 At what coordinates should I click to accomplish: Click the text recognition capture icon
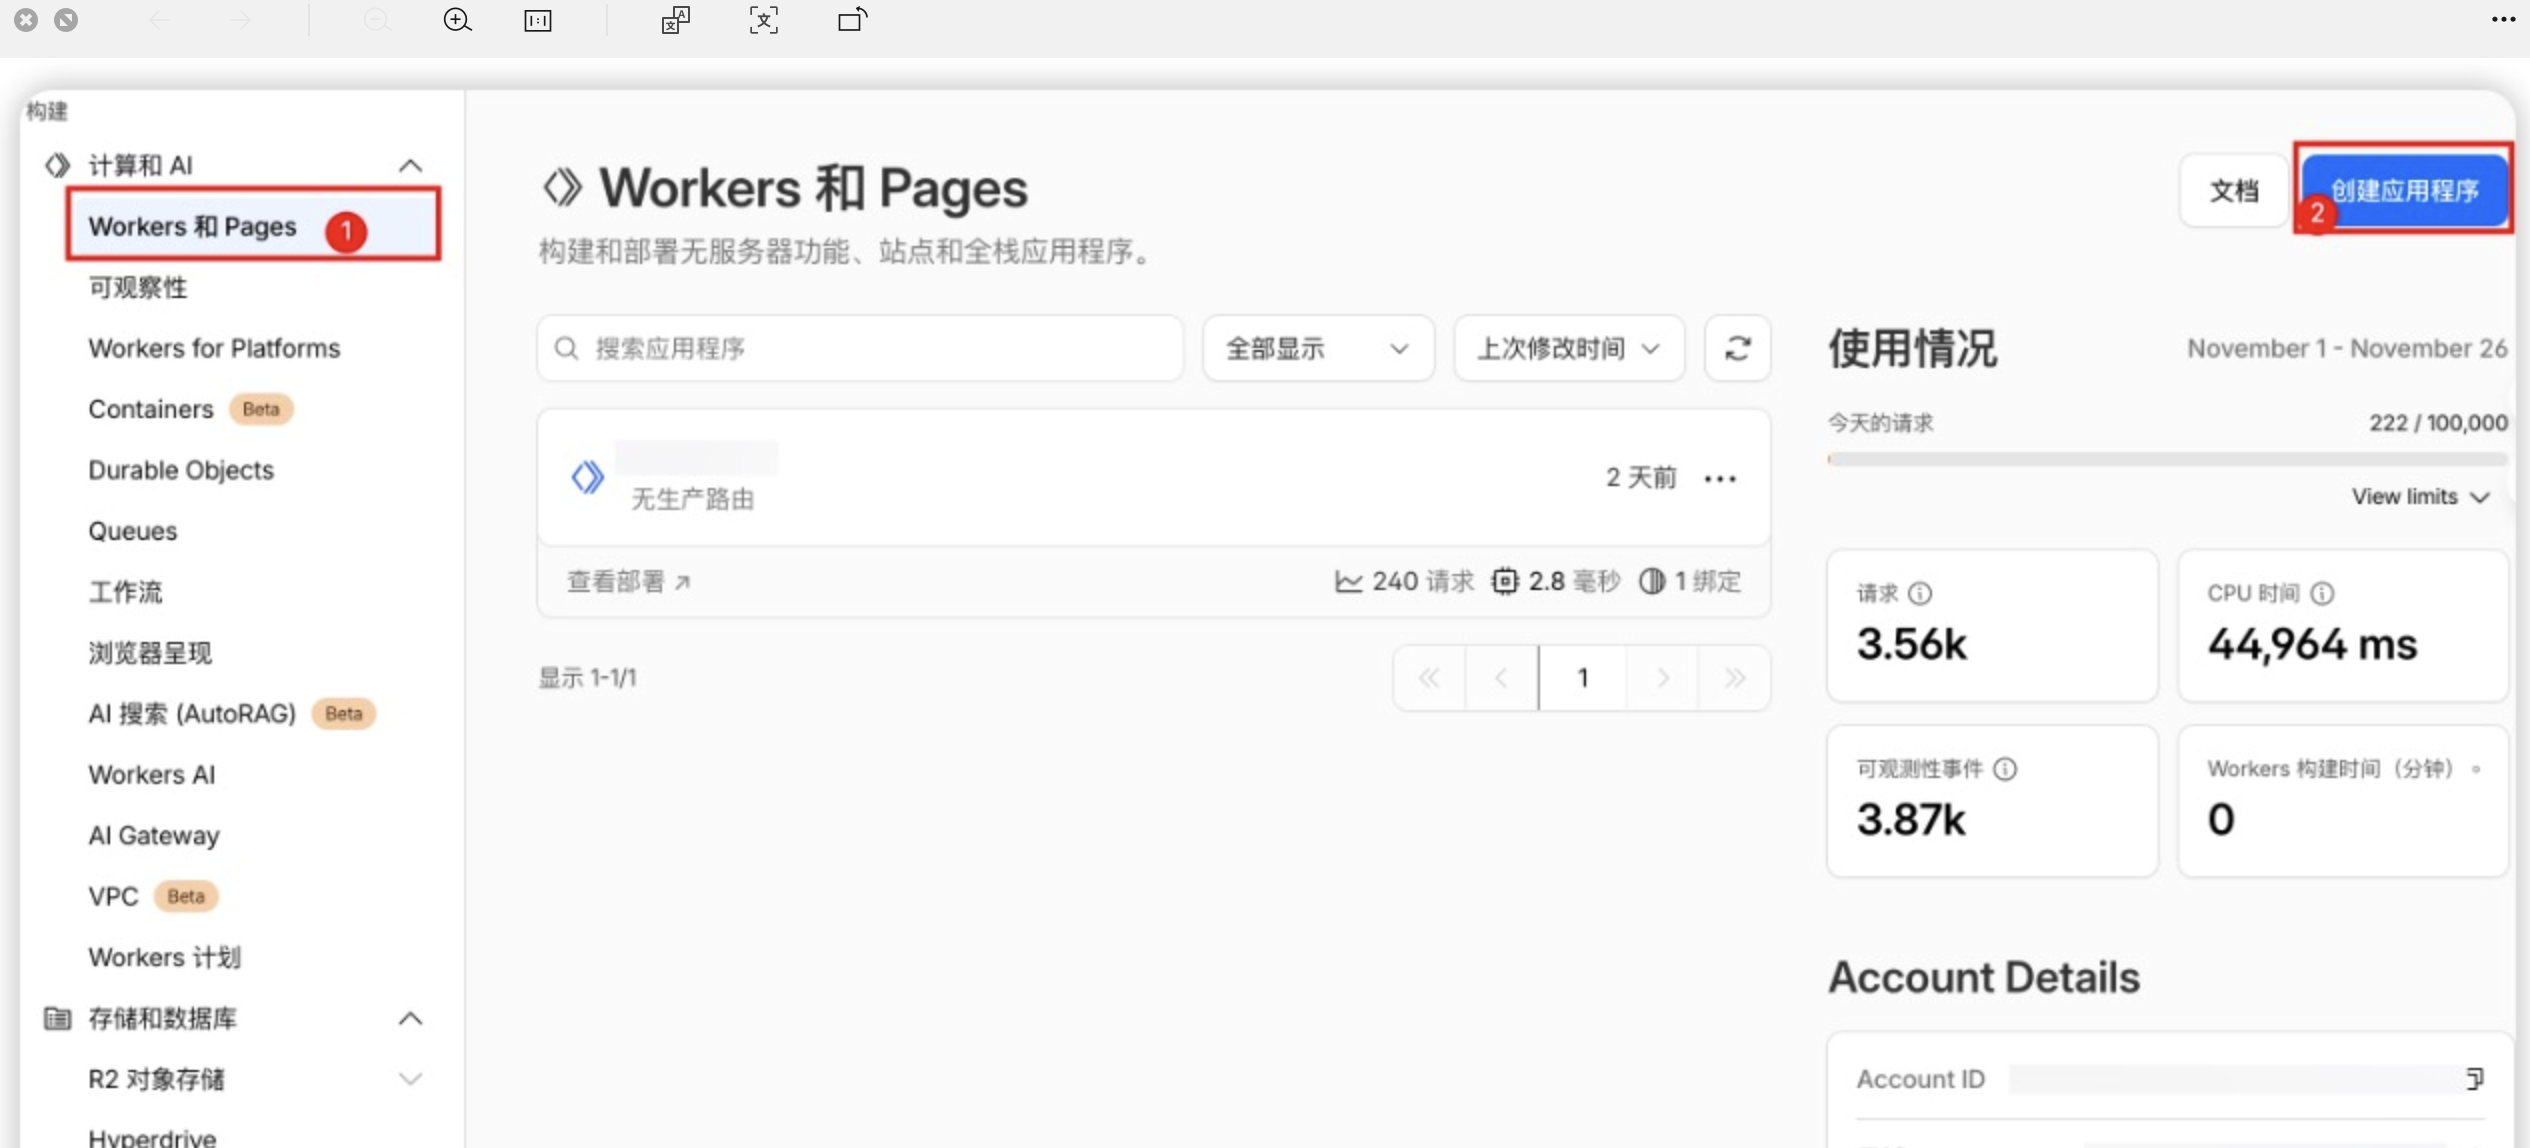click(764, 20)
